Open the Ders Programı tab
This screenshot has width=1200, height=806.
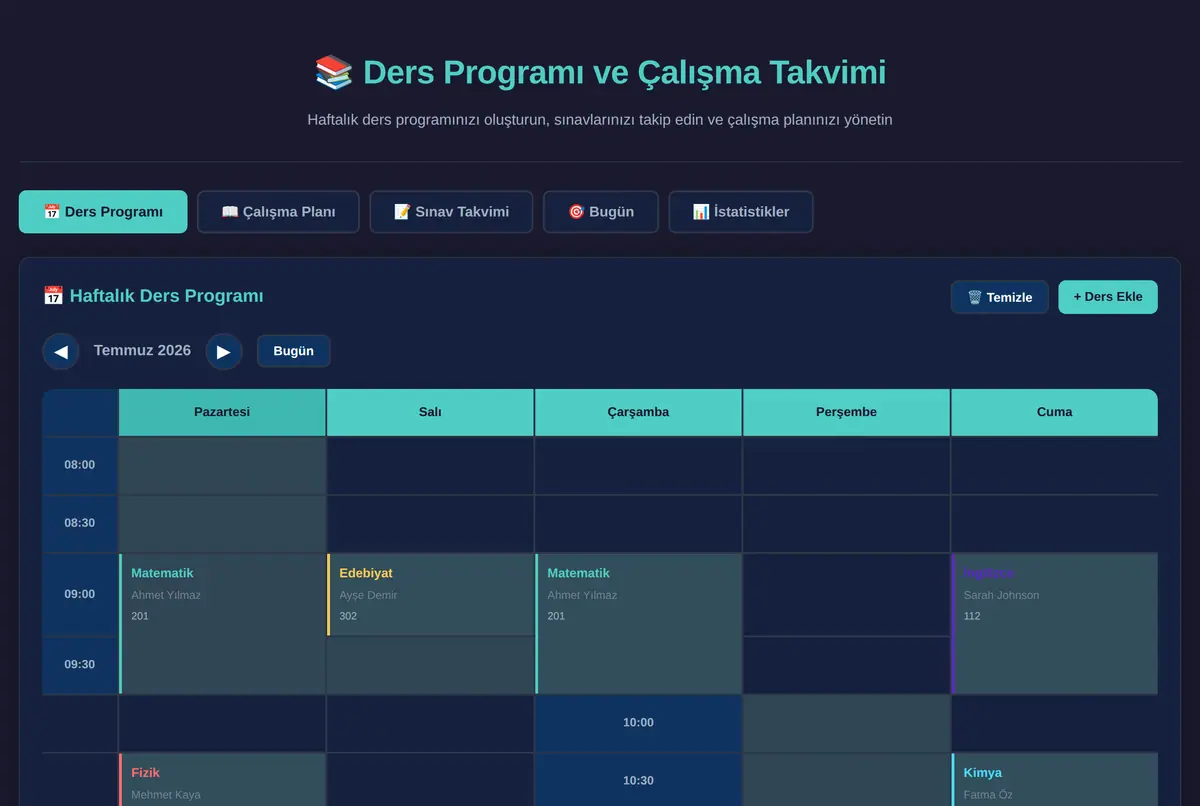coord(103,212)
